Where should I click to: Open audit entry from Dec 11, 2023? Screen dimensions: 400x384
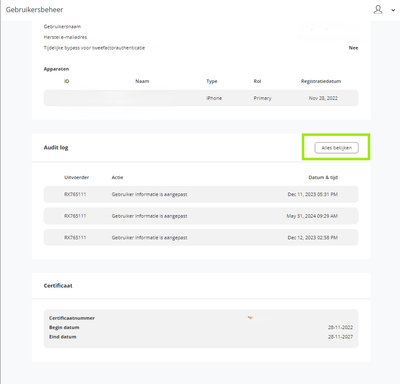201,194
